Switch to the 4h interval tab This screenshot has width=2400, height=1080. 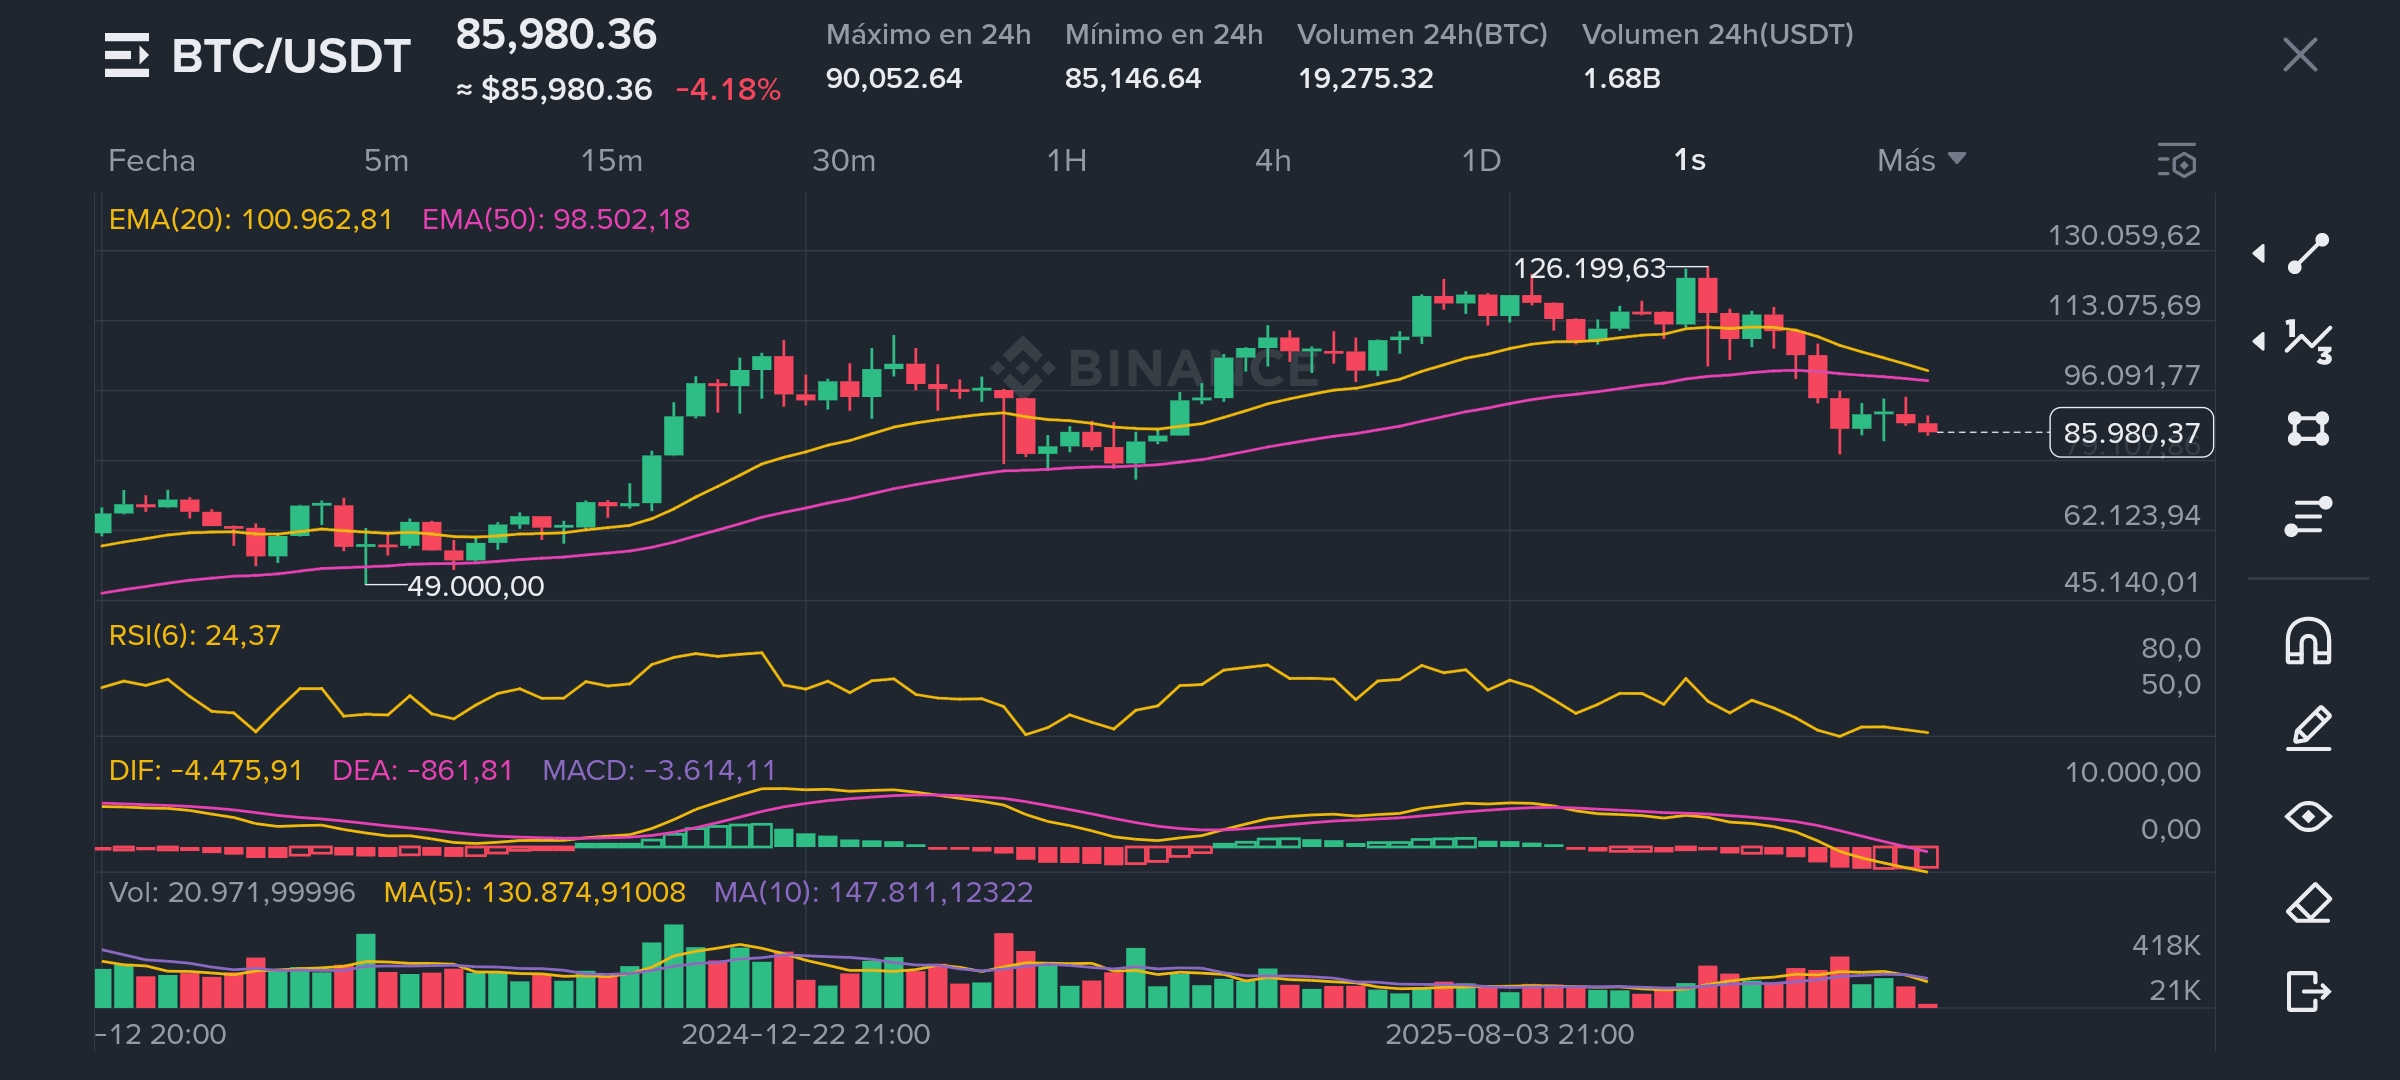[1273, 160]
